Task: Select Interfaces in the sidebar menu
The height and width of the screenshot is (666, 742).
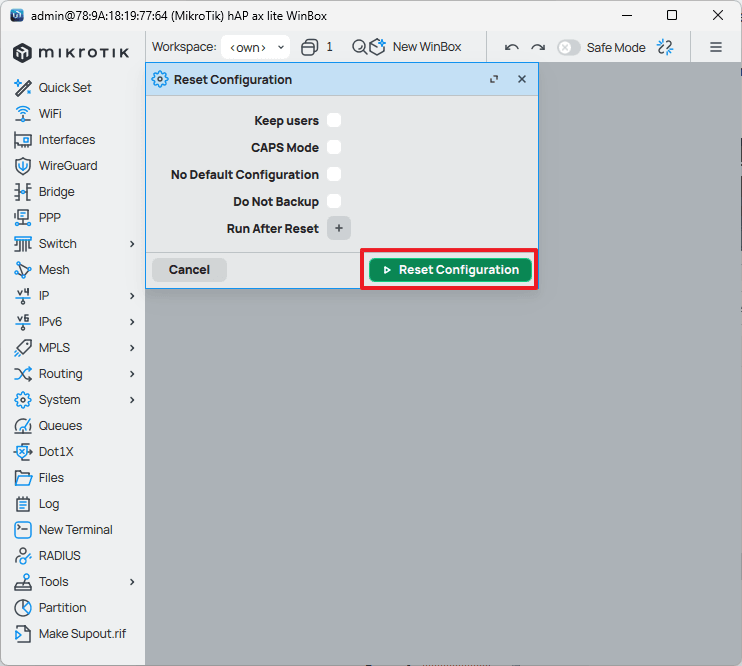Action: 66,140
